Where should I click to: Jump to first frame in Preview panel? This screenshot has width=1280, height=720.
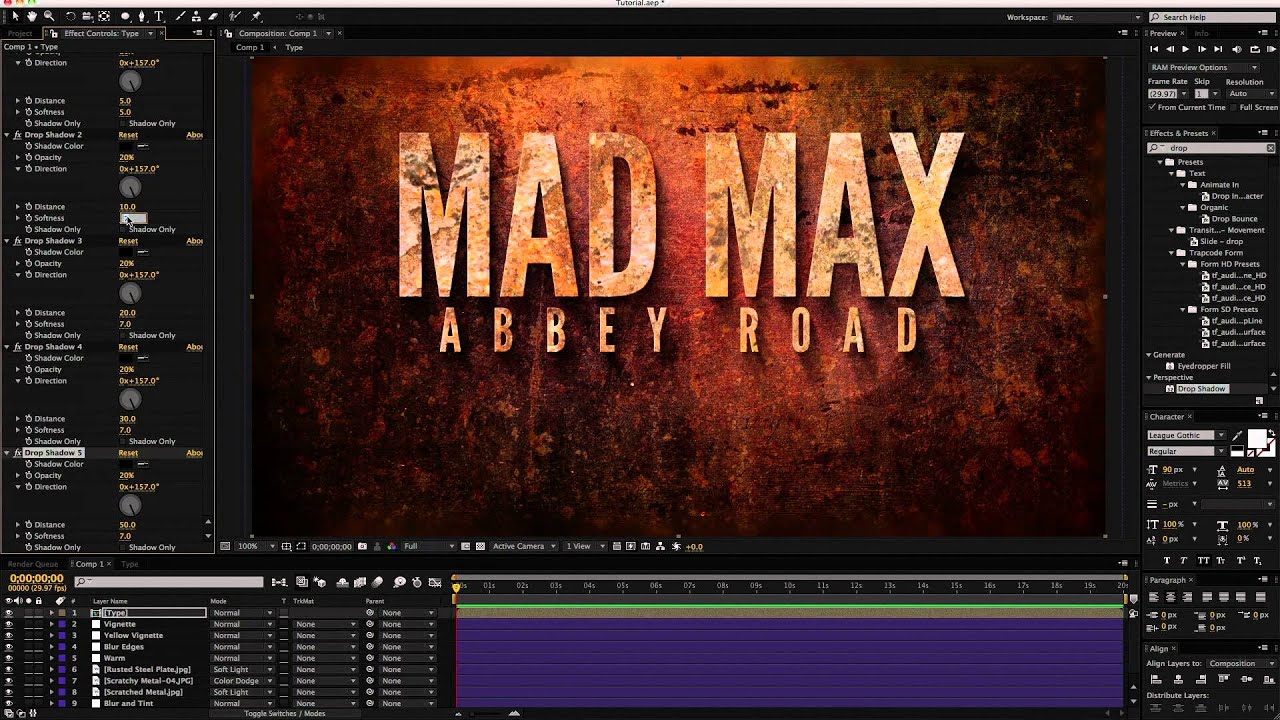1155,49
